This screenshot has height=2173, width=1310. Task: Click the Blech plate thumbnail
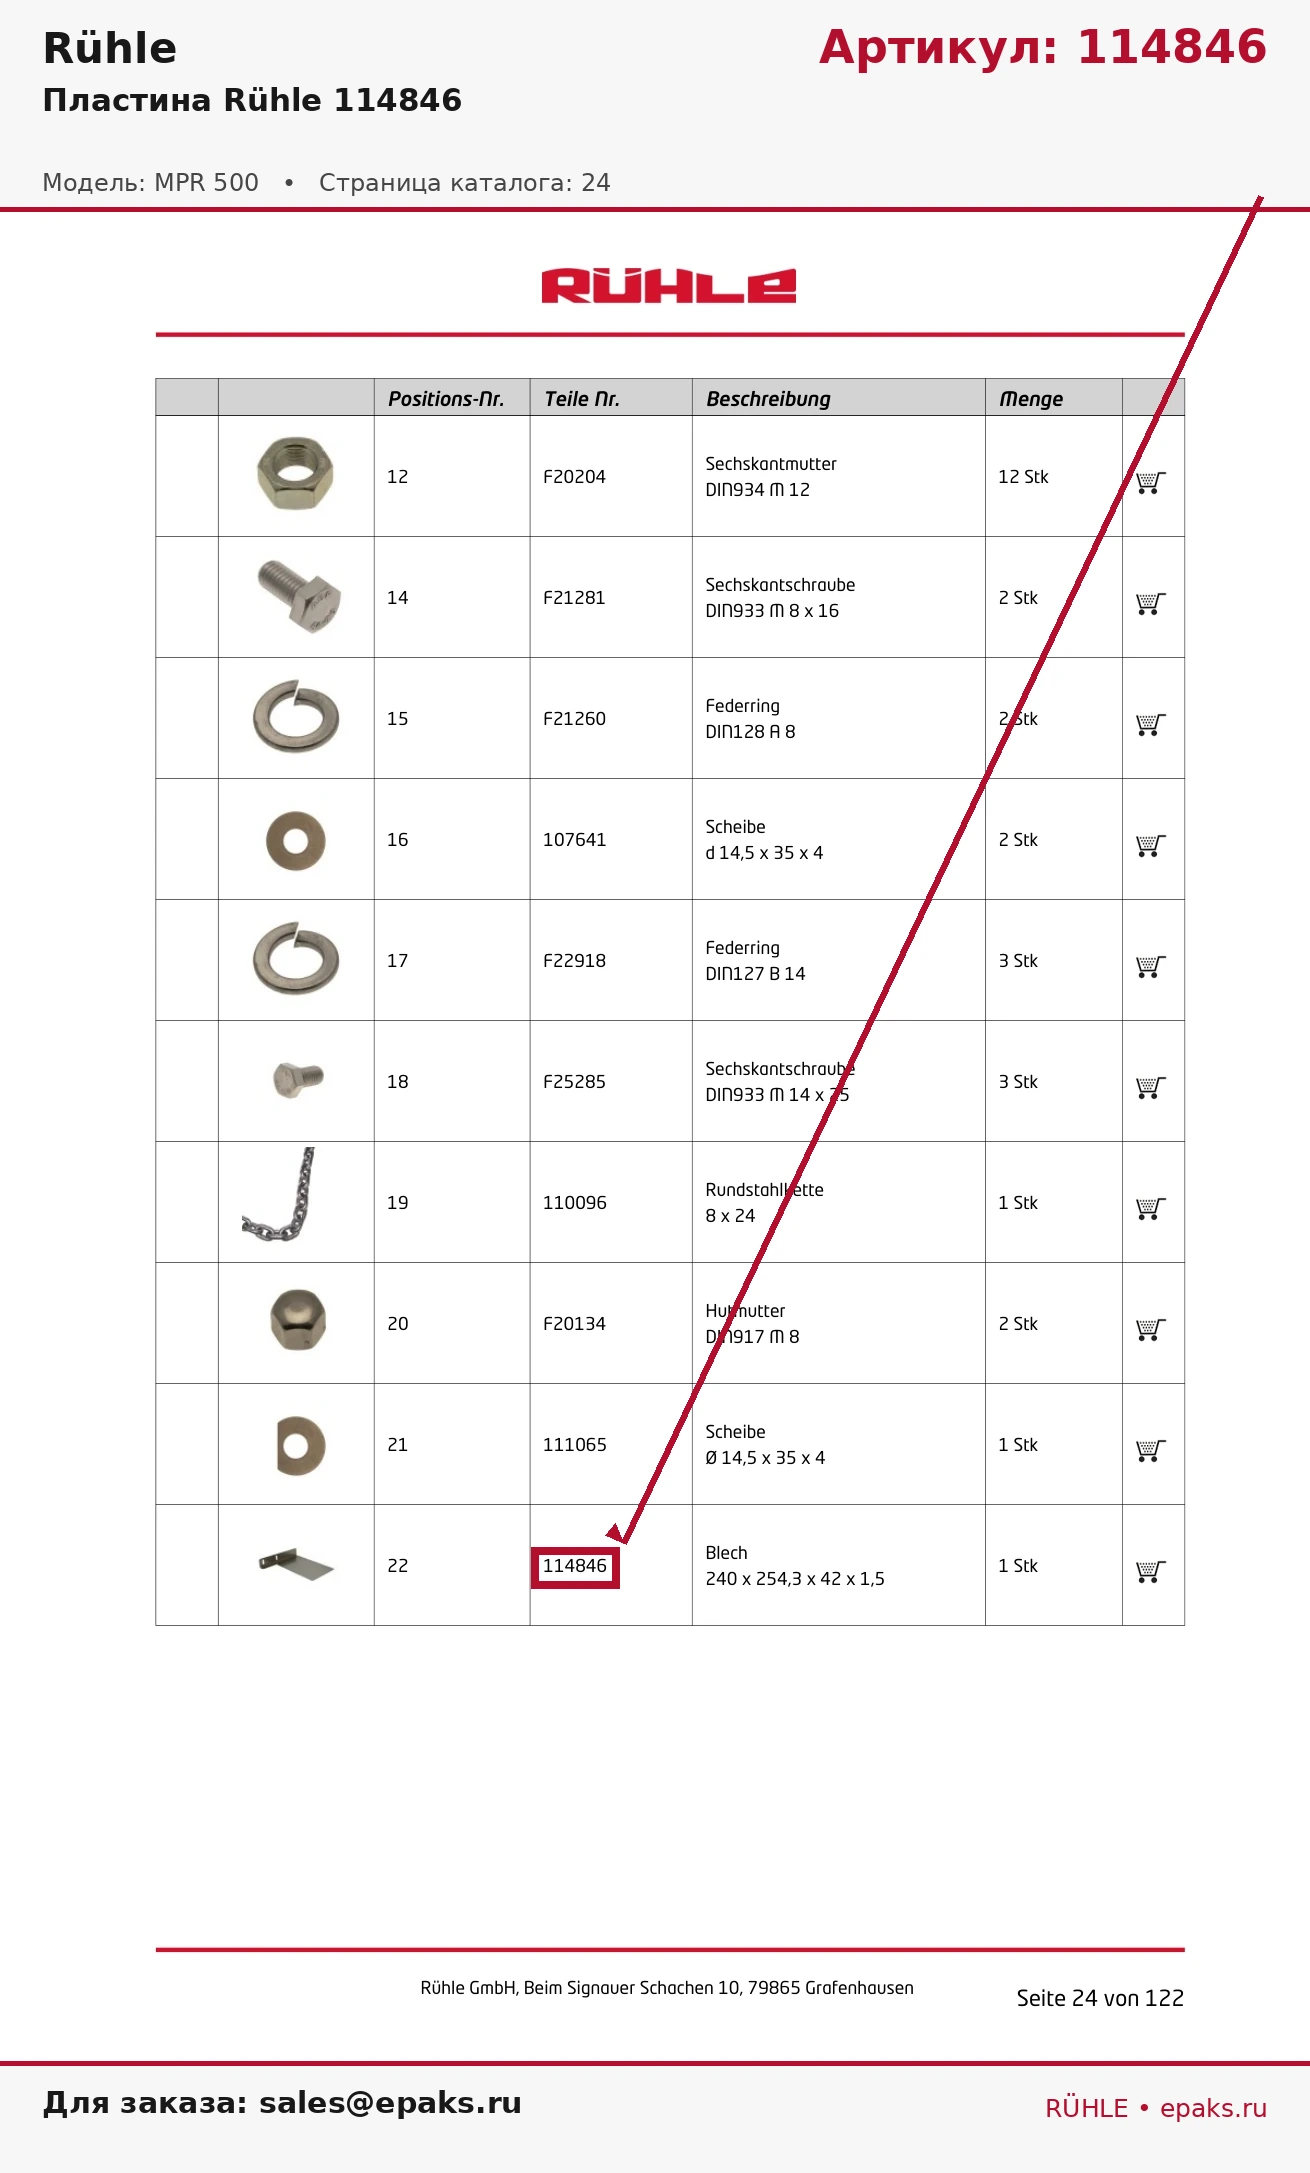pos(296,1564)
